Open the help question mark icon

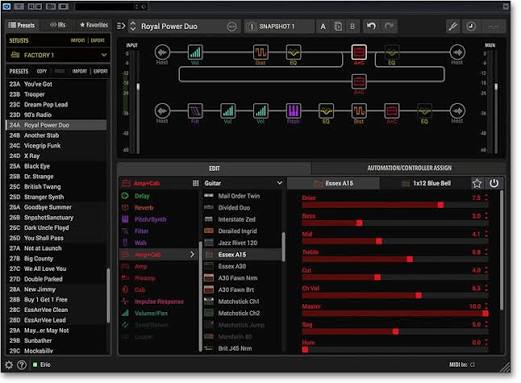(22, 365)
